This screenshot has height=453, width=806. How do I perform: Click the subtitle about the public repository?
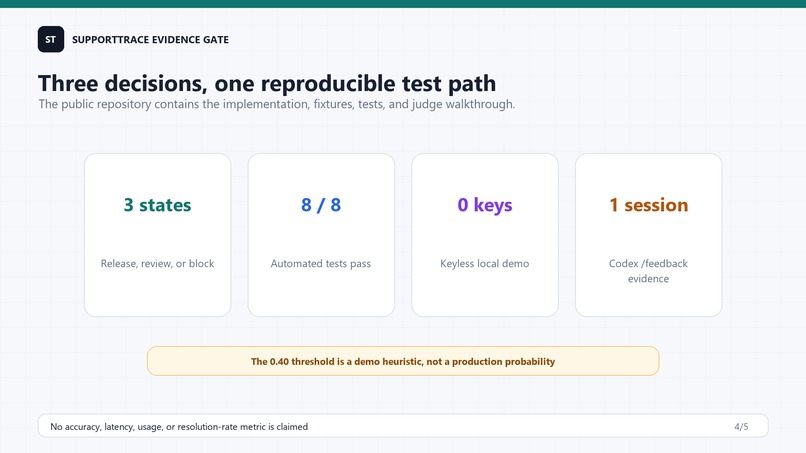pyautogui.click(x=277, y=104)
